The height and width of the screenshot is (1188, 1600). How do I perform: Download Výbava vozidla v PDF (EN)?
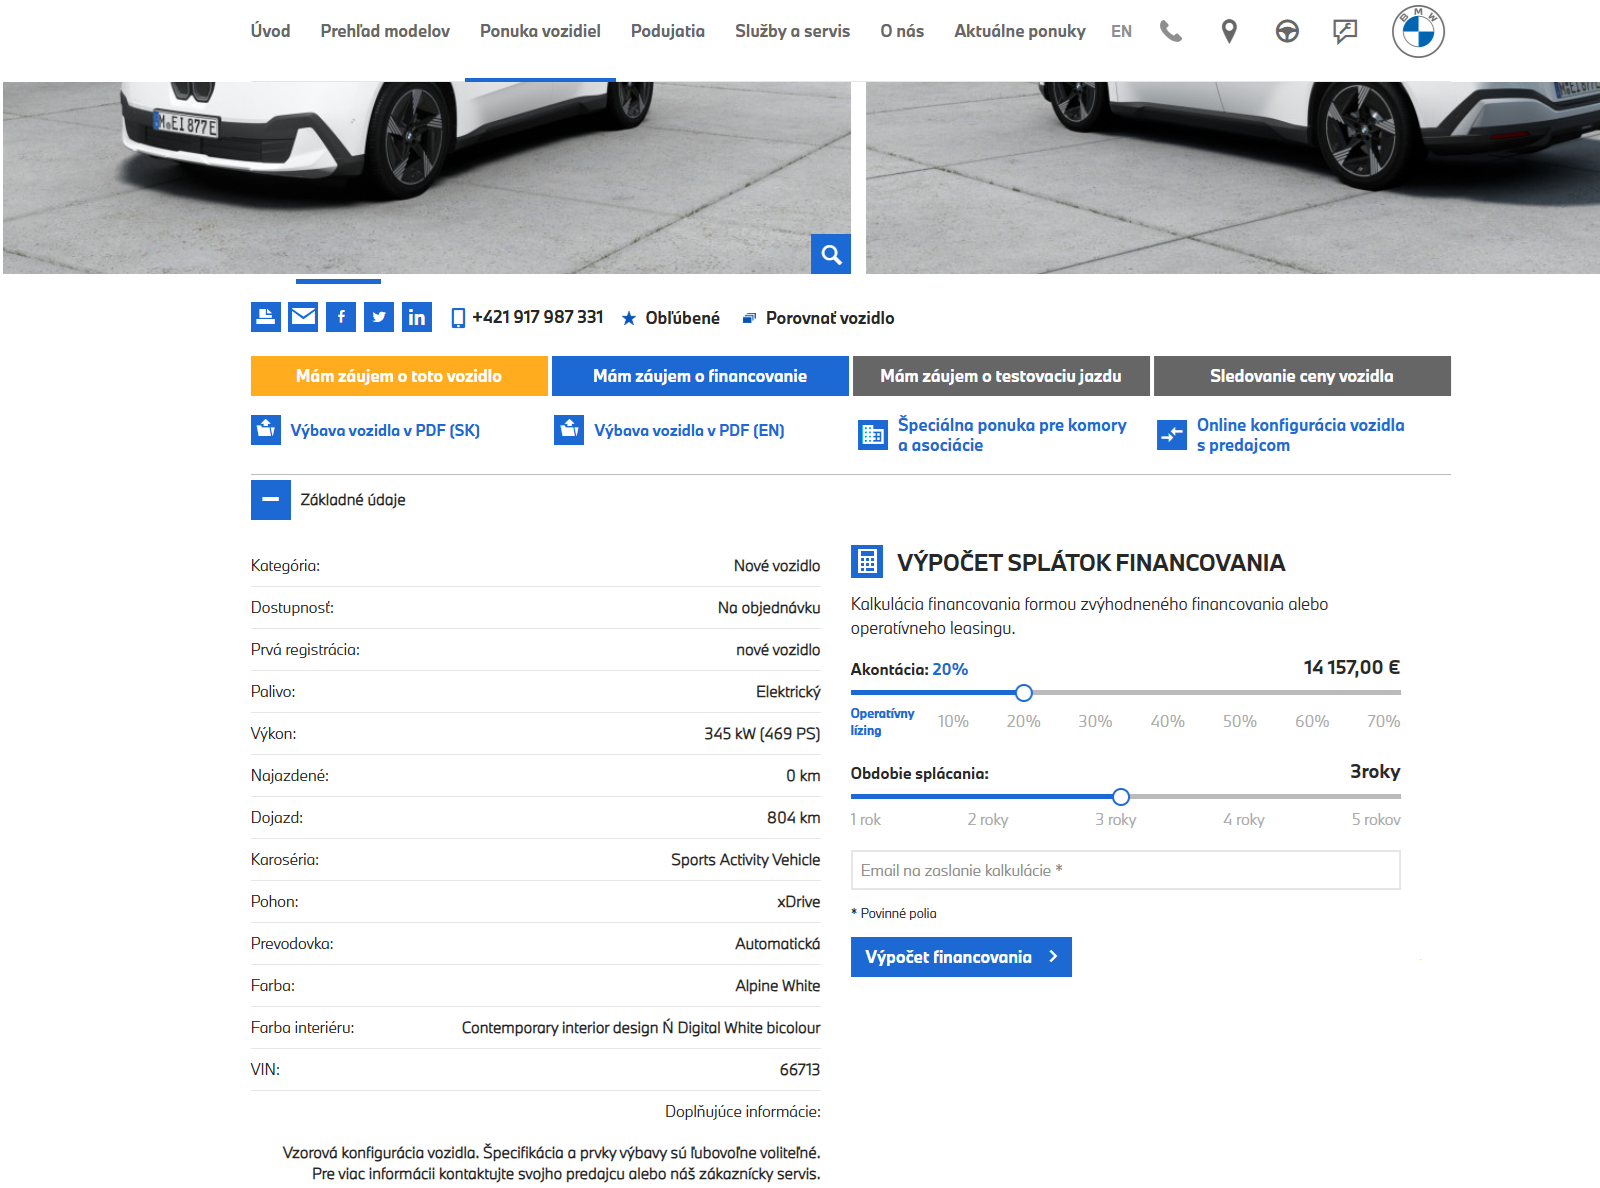[x=669, y=430]
